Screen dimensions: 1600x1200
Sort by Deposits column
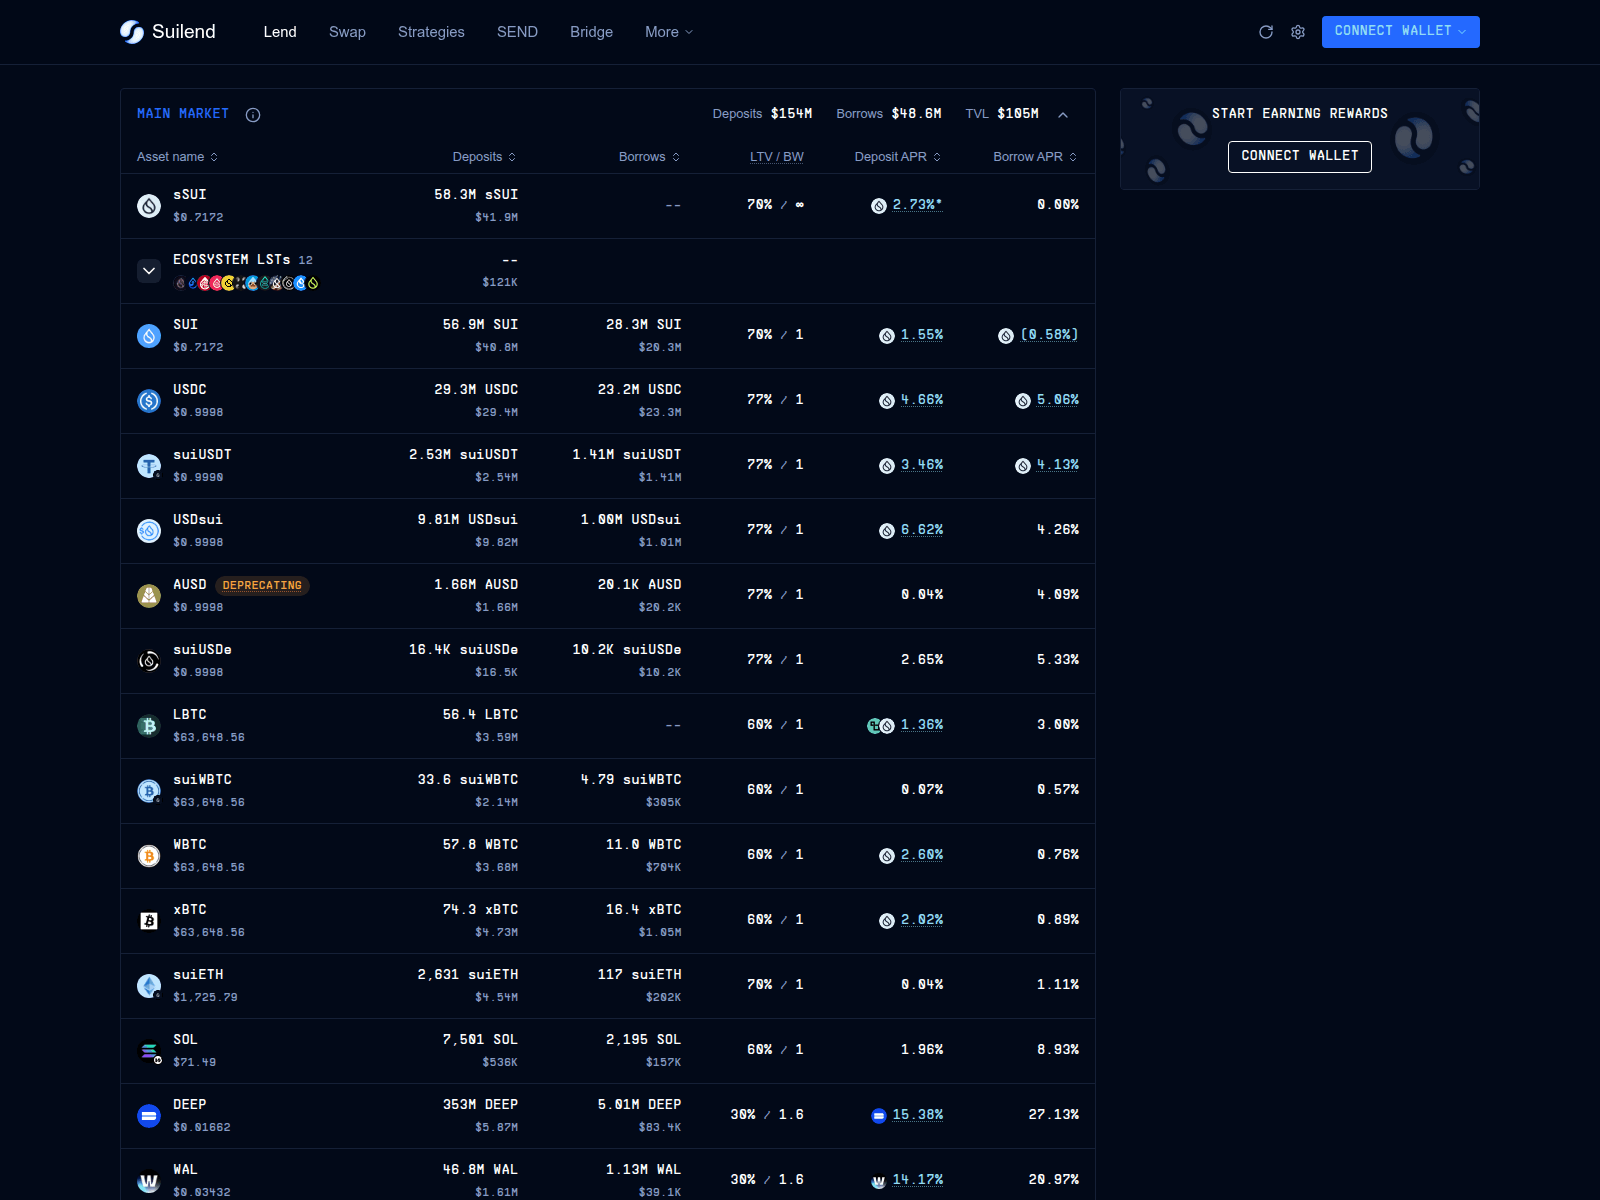[x=484, y=157]
